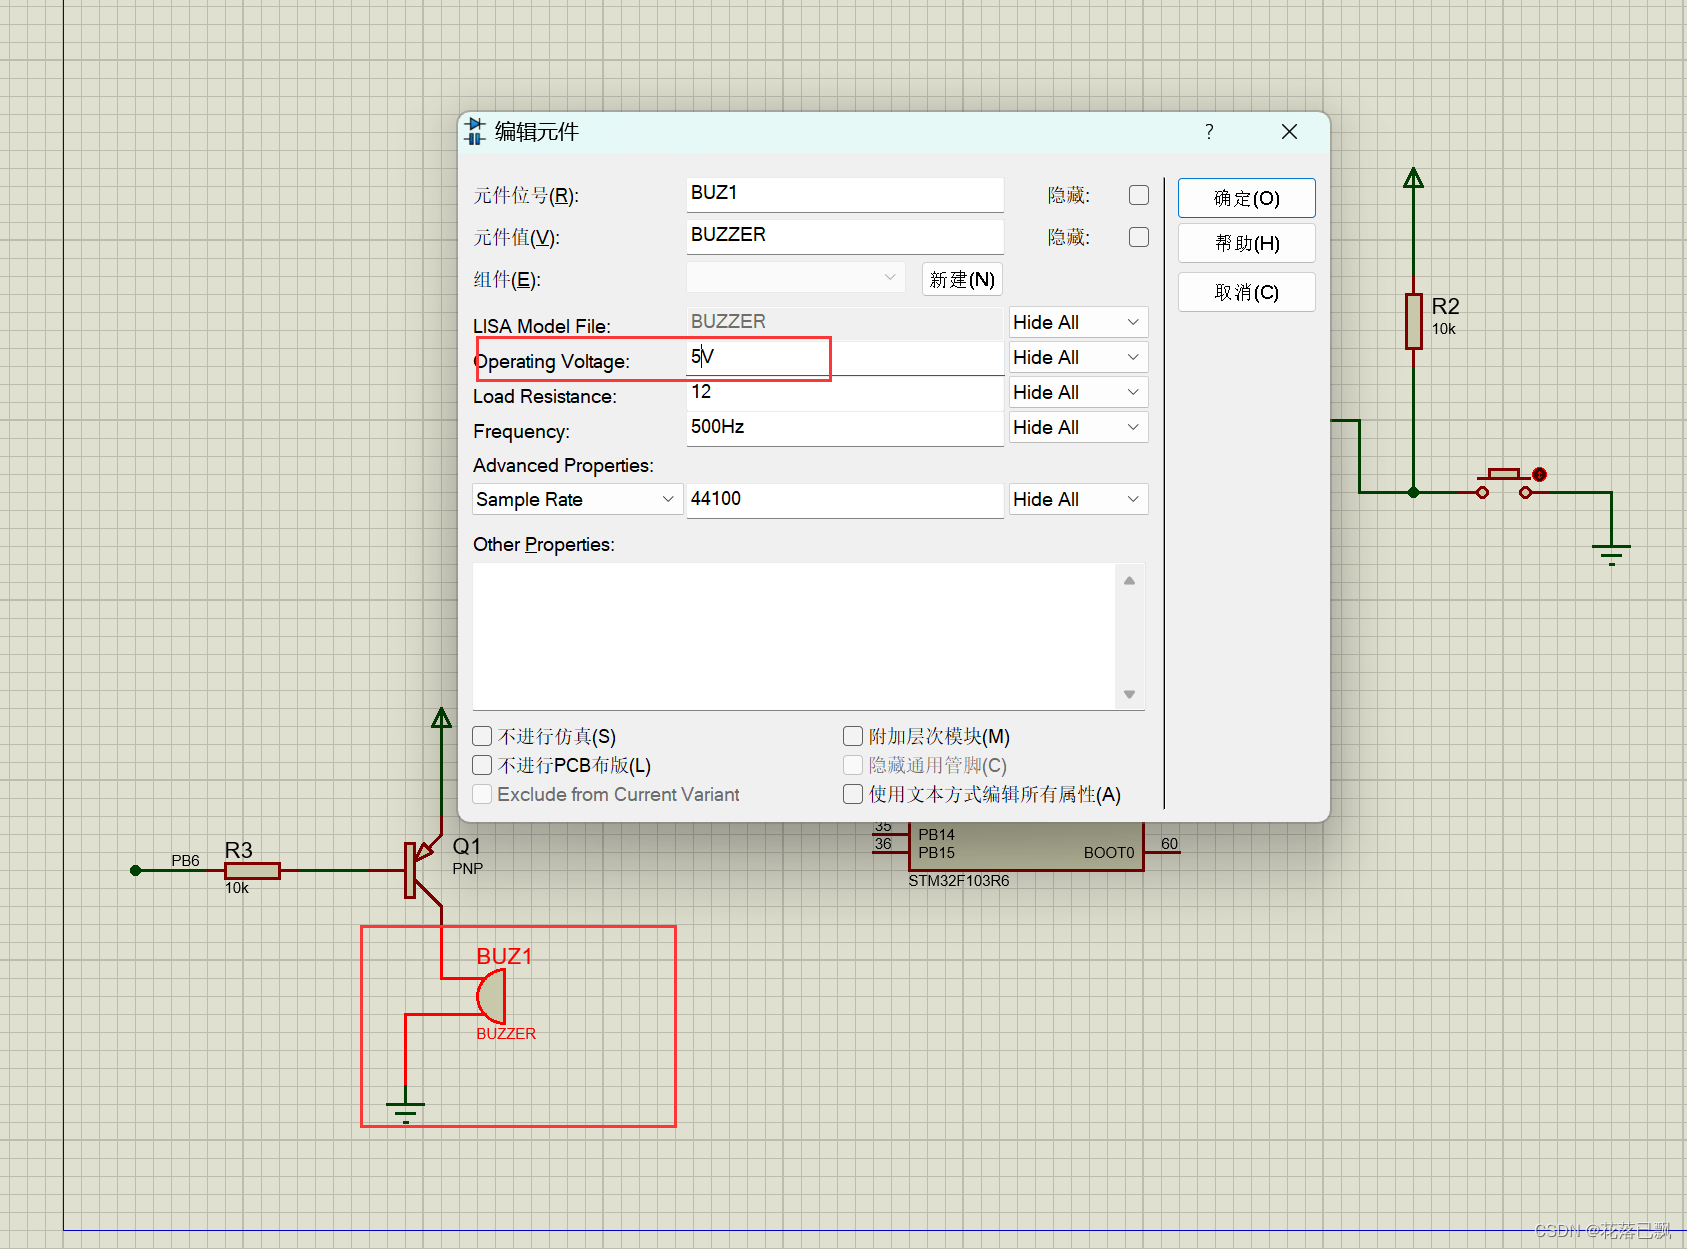Enable 使用文本方式编辑所有属性(A) checkbox
Image resolution: width=1687 pixels, height=1249 pixels.
point(853,794)
